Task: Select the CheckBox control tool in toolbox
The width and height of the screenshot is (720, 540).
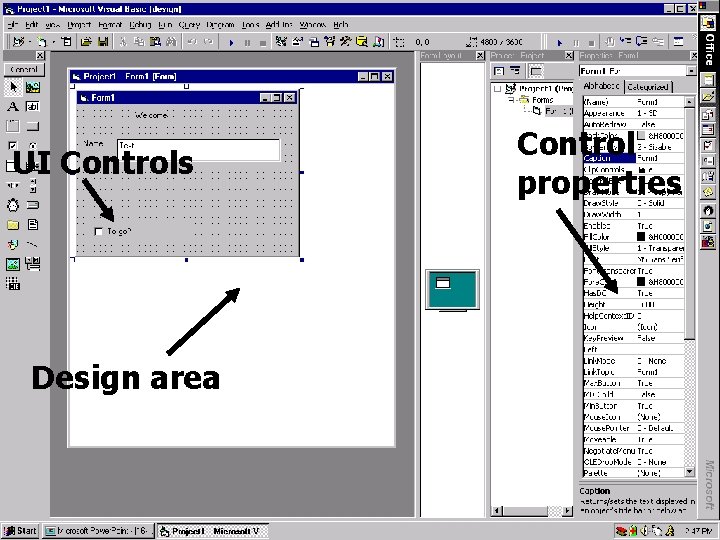Action: pyautogui.click(x=13, y=146)
